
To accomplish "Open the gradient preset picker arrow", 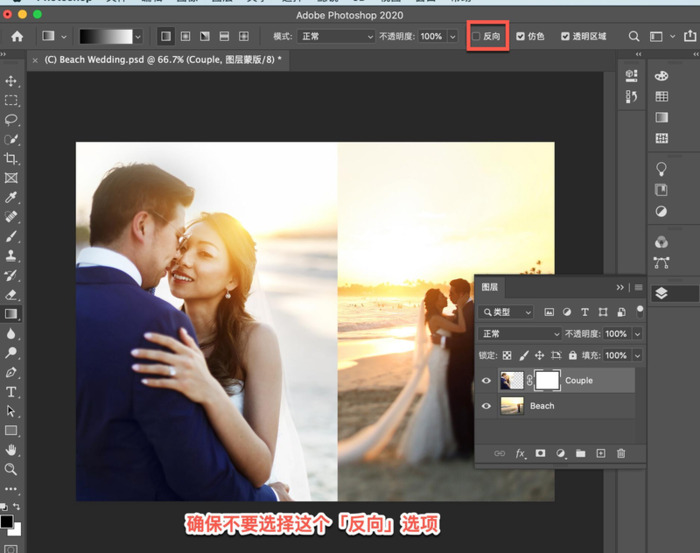I will click(x=138, y=37).
